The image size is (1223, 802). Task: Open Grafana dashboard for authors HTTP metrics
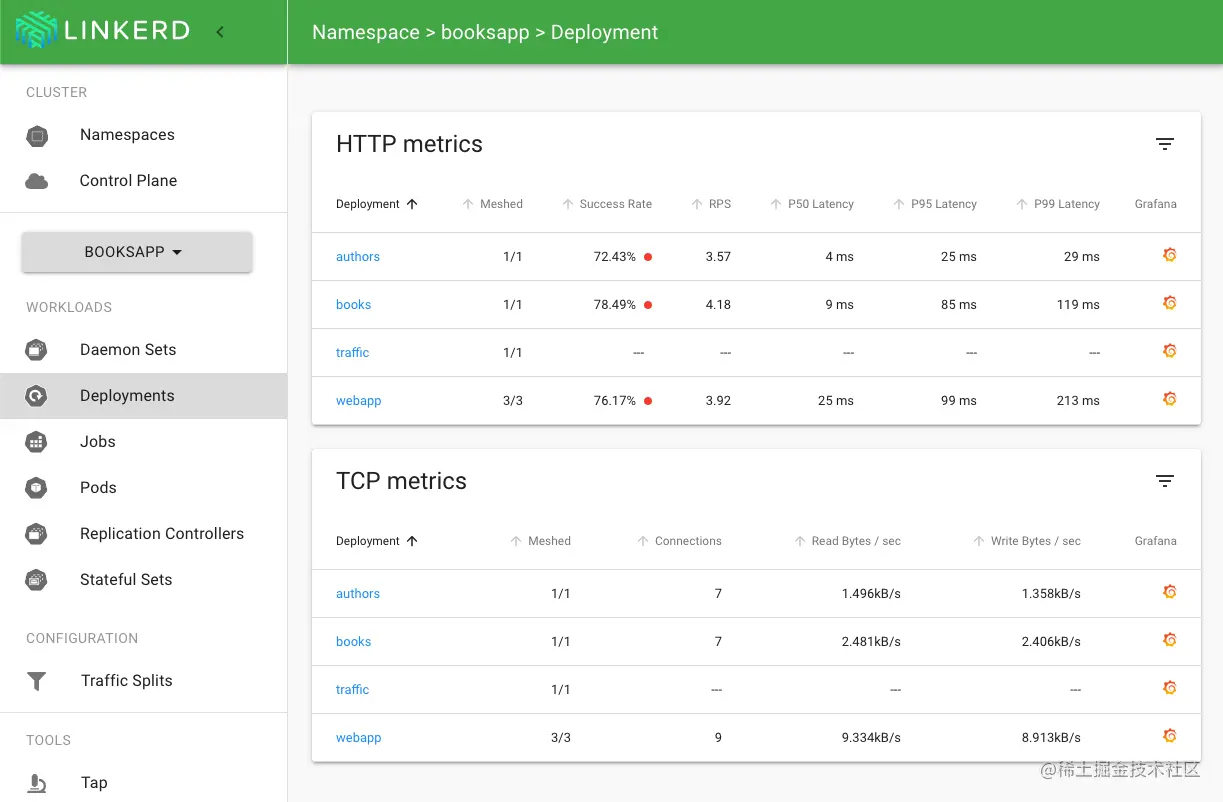[x=1169, y=255]
